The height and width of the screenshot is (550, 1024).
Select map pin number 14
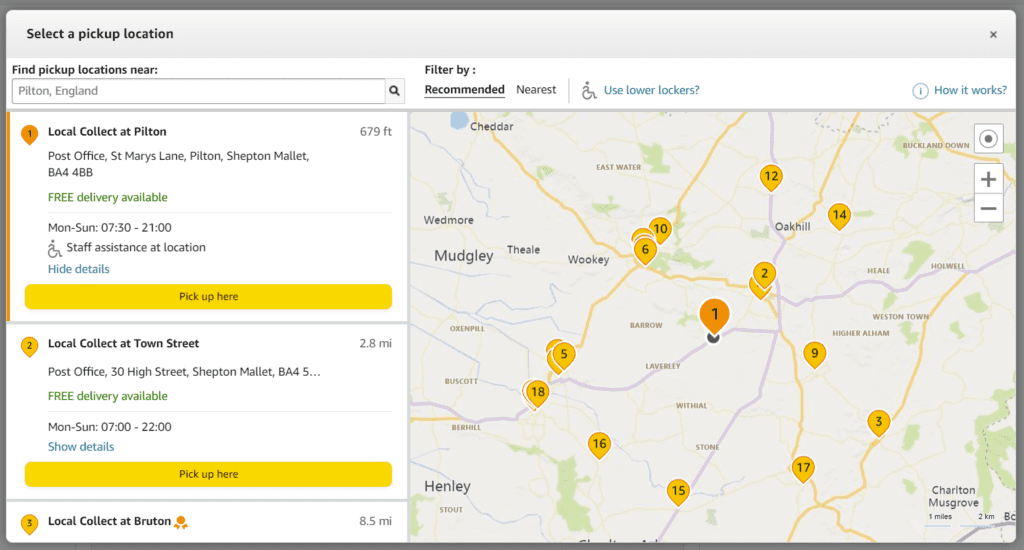(839, 216)
